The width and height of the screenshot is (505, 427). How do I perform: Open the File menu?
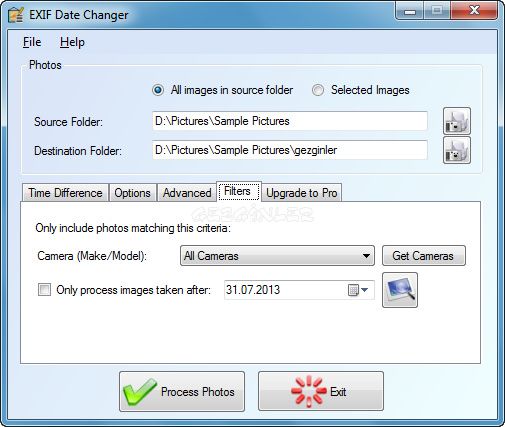pyautogui.click(x=32, y=42)
